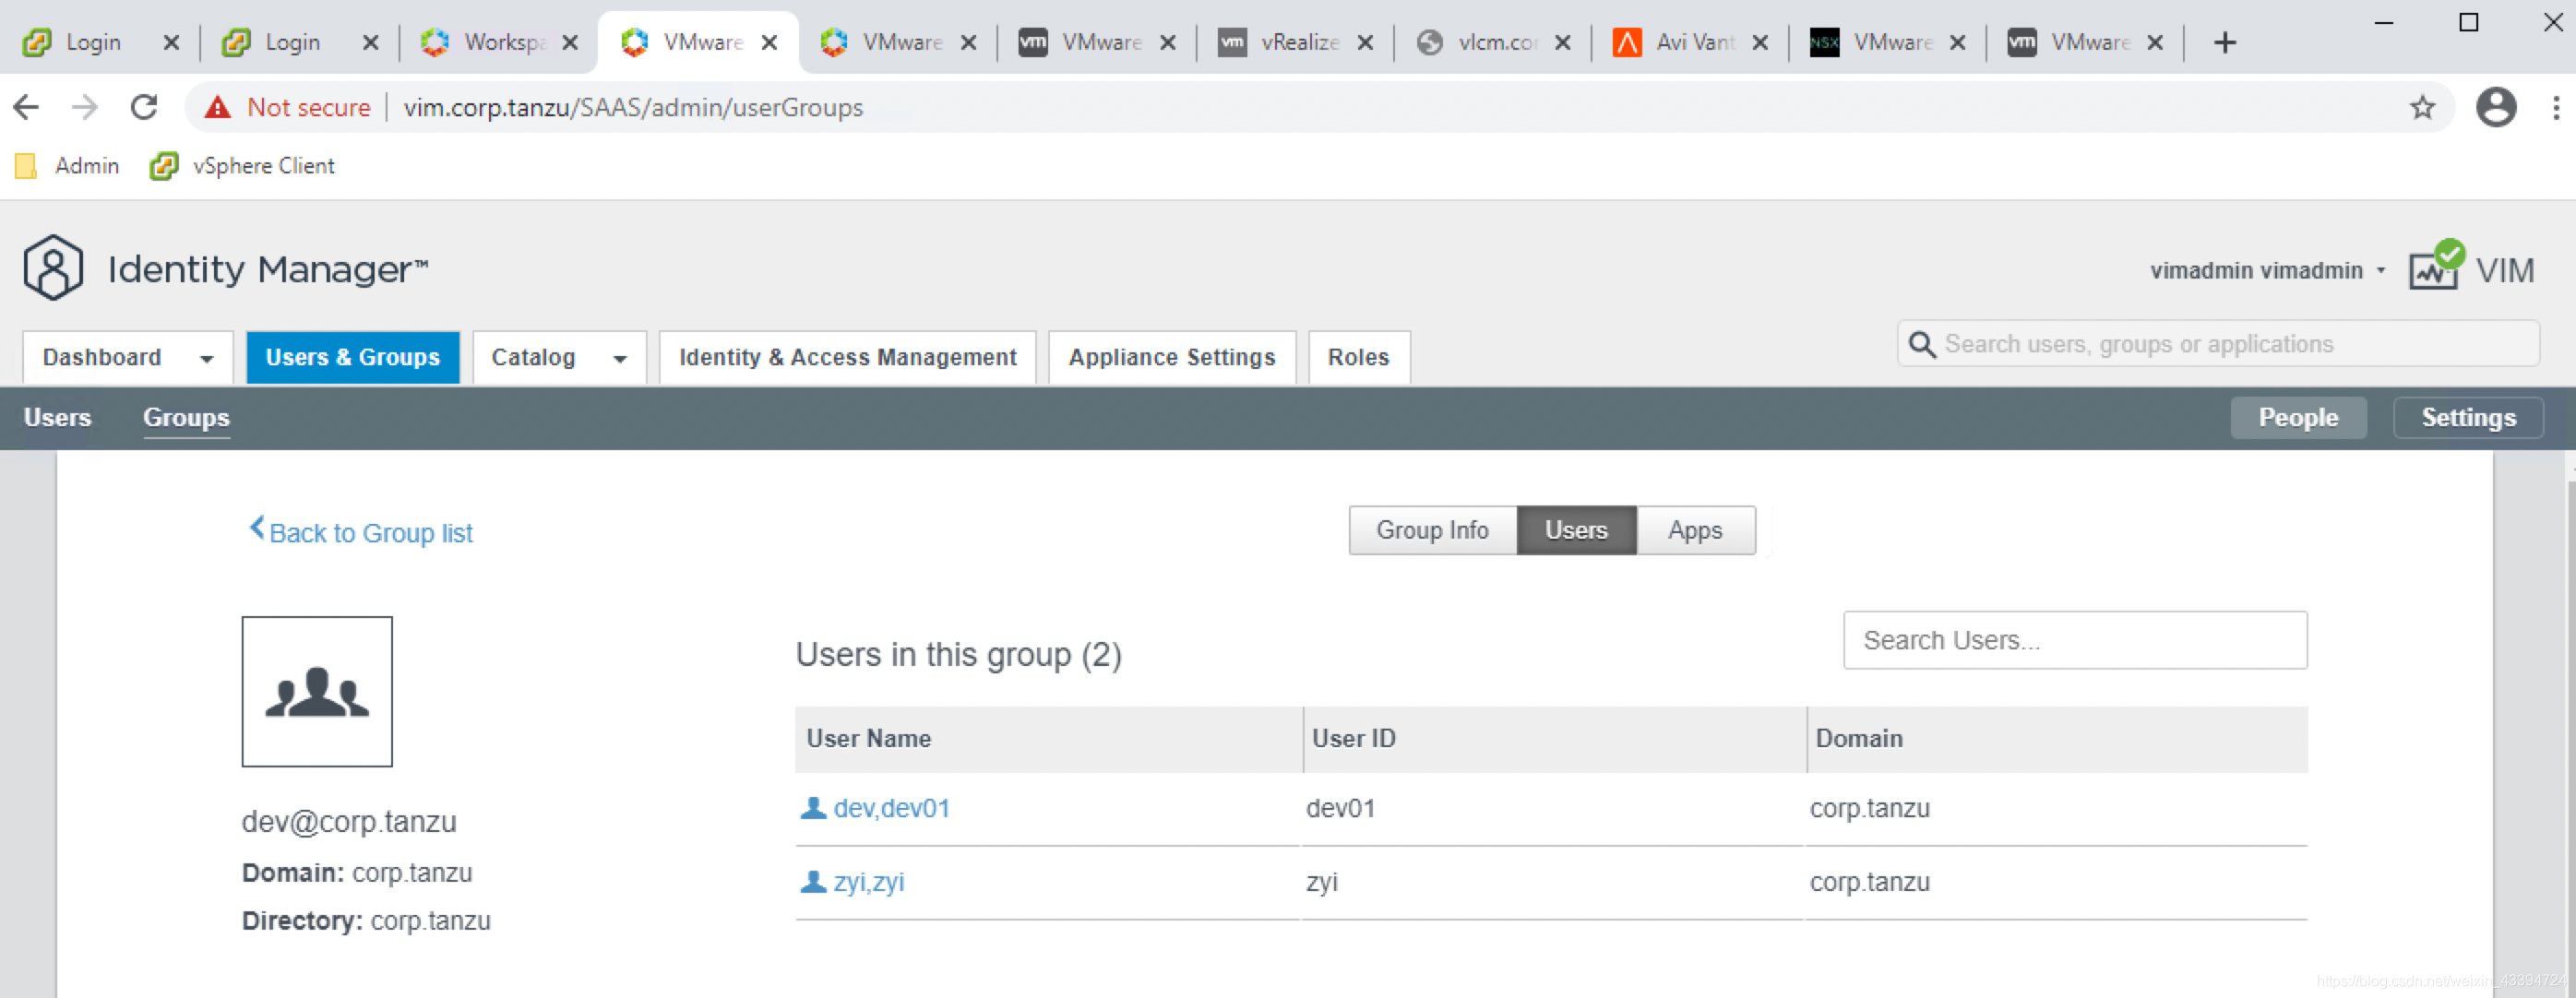The image size is (2576, 998).
Task: Open the Chrome profile avatar icon
Action: point(2495,107)
